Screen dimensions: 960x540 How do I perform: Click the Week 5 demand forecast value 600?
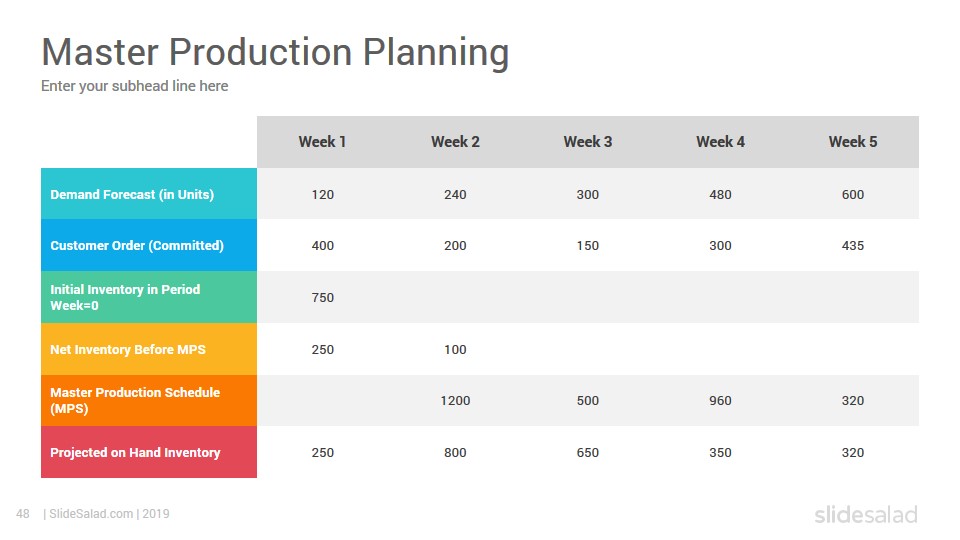[x=853, y=195]
